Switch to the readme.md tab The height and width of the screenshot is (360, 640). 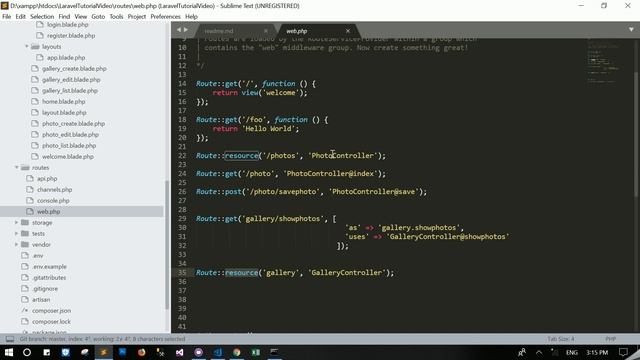[x=219, y=31]
